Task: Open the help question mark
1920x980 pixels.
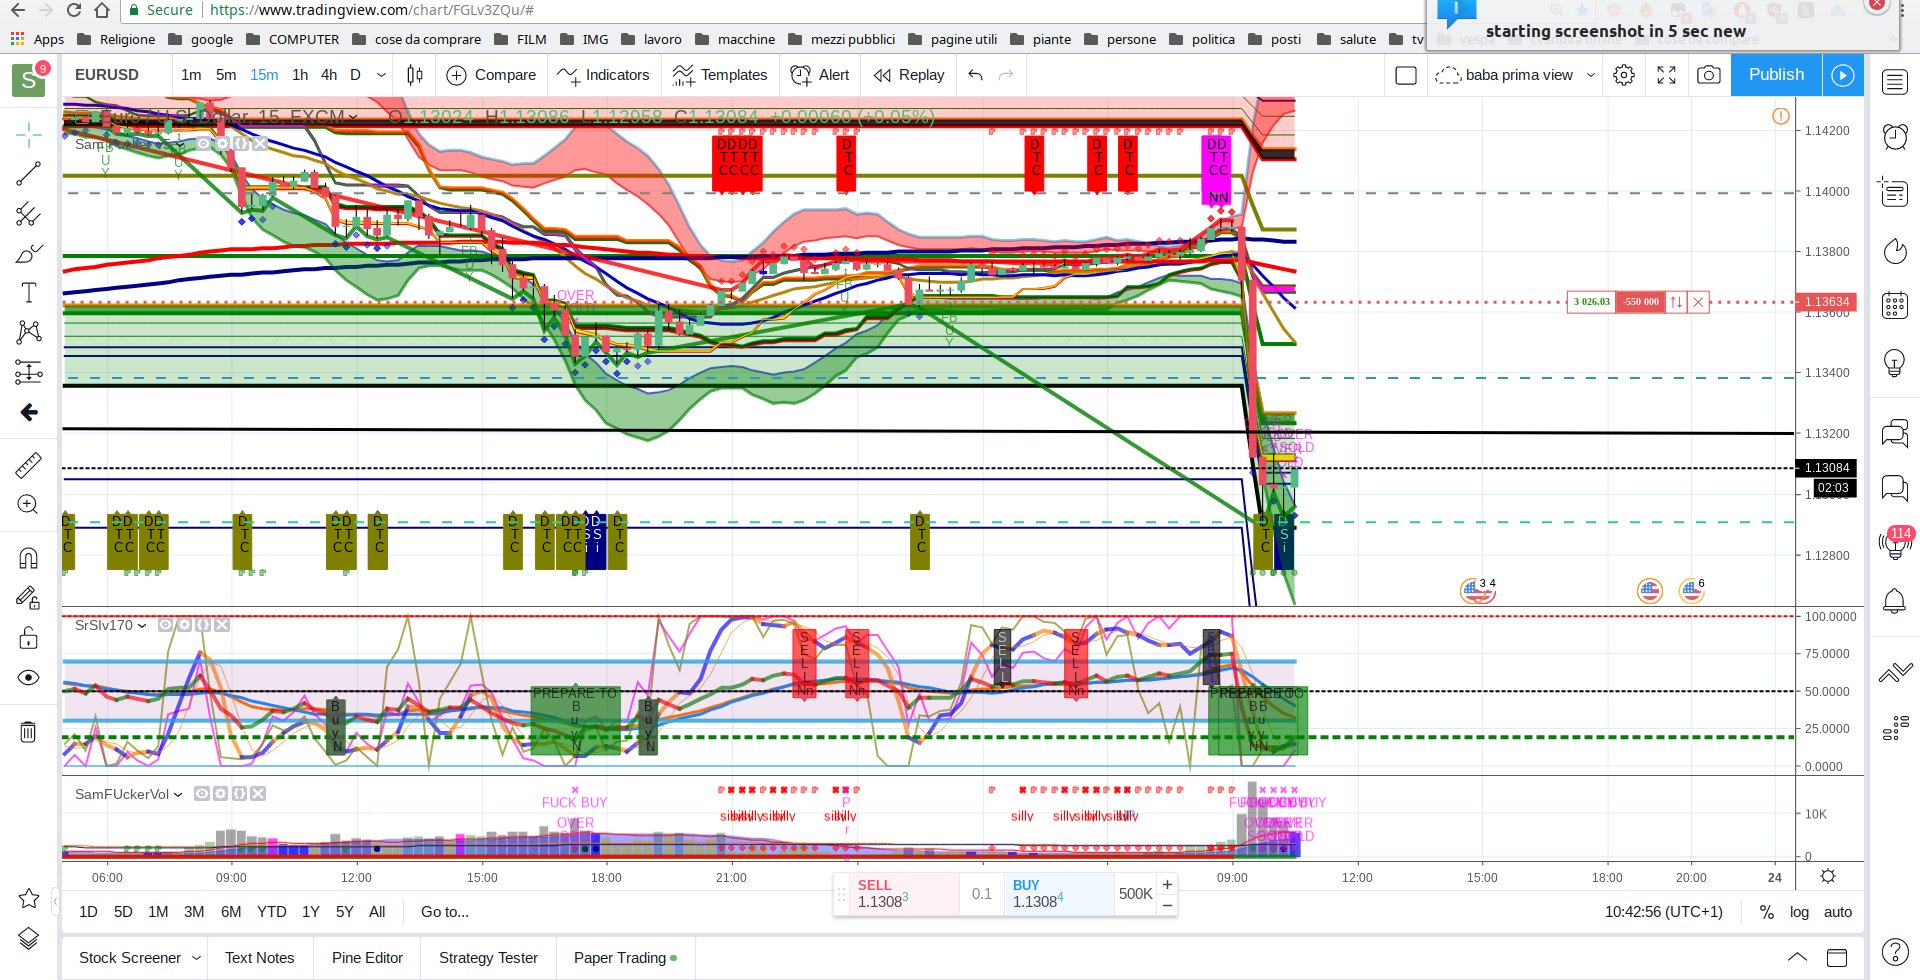Action: point(1895,952)
